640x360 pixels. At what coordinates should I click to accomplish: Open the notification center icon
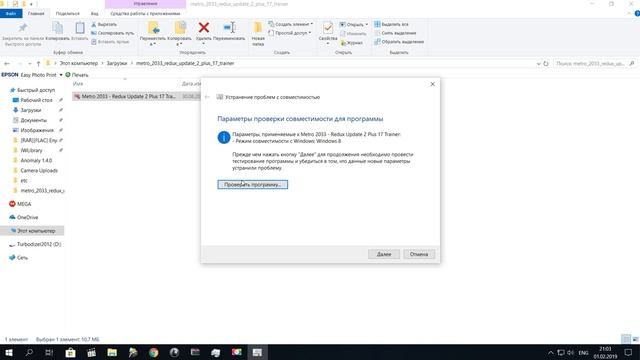point(628,352)
